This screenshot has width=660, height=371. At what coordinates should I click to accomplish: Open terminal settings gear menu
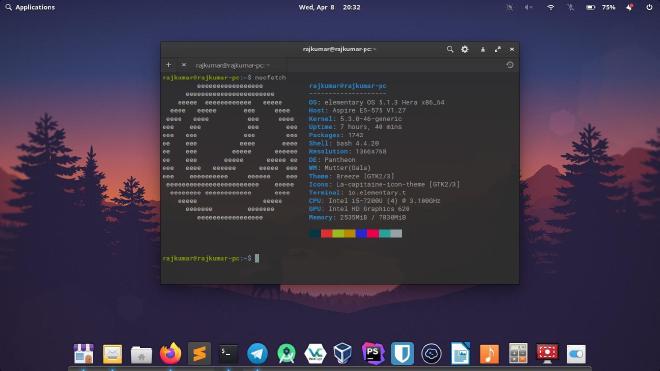[x=465, y=49]
